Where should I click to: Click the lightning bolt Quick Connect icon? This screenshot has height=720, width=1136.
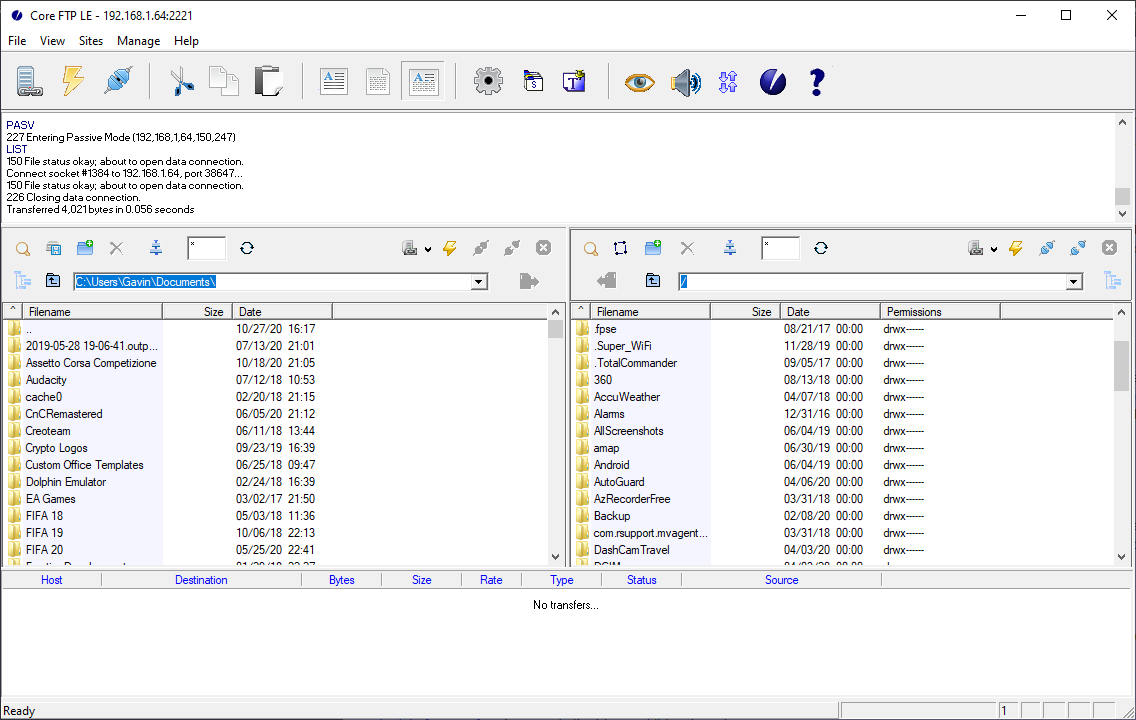[x=73, y=81]
